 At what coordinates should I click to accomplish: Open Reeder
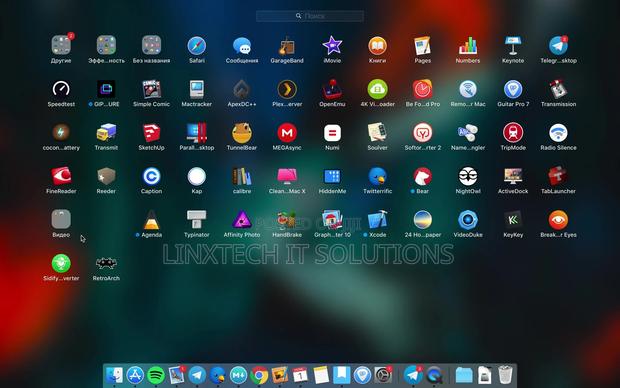pos(106,176)
